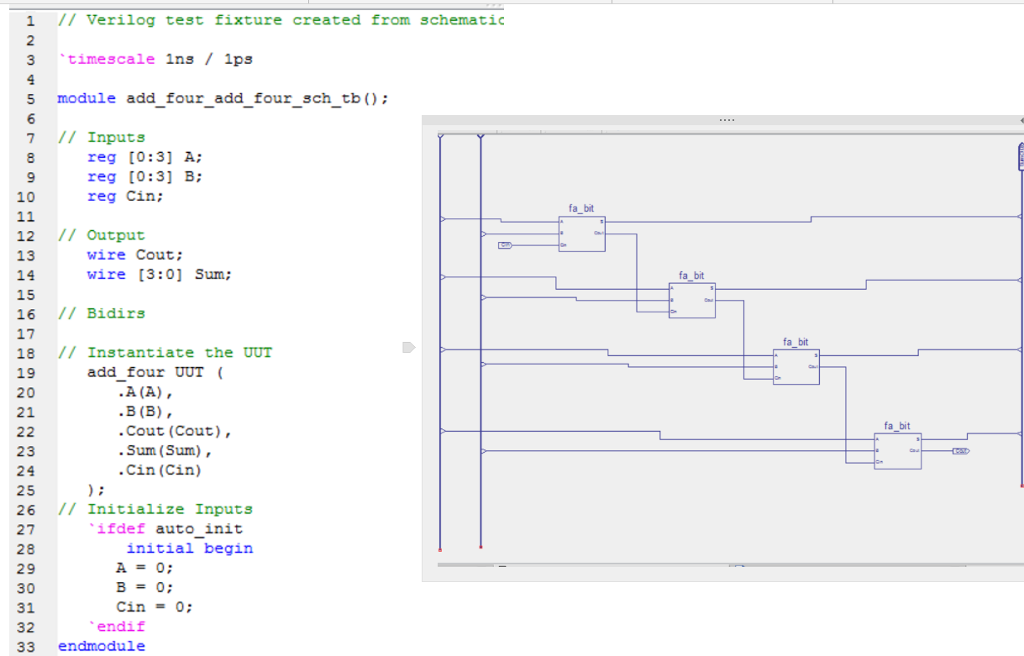Click the `ifdef auto_init line

(x=165, y=528)
